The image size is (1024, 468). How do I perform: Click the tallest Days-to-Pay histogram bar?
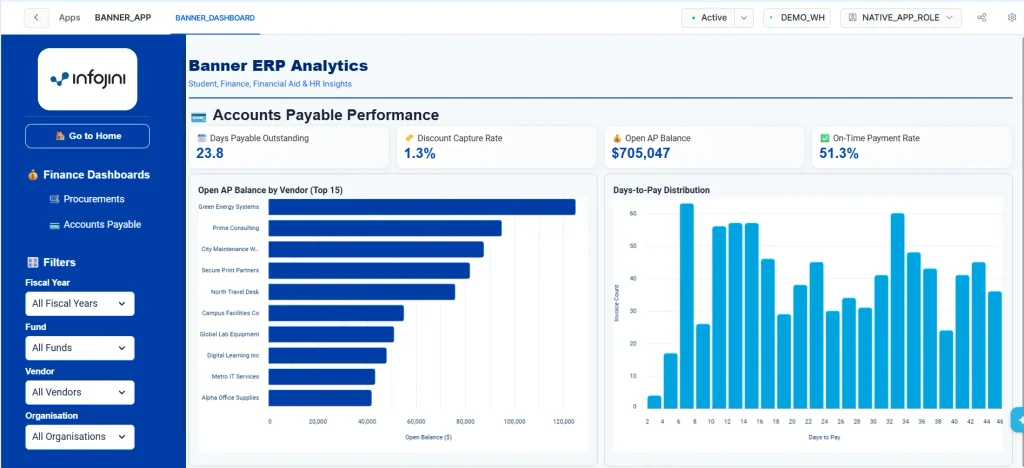(x=686, y=306)
